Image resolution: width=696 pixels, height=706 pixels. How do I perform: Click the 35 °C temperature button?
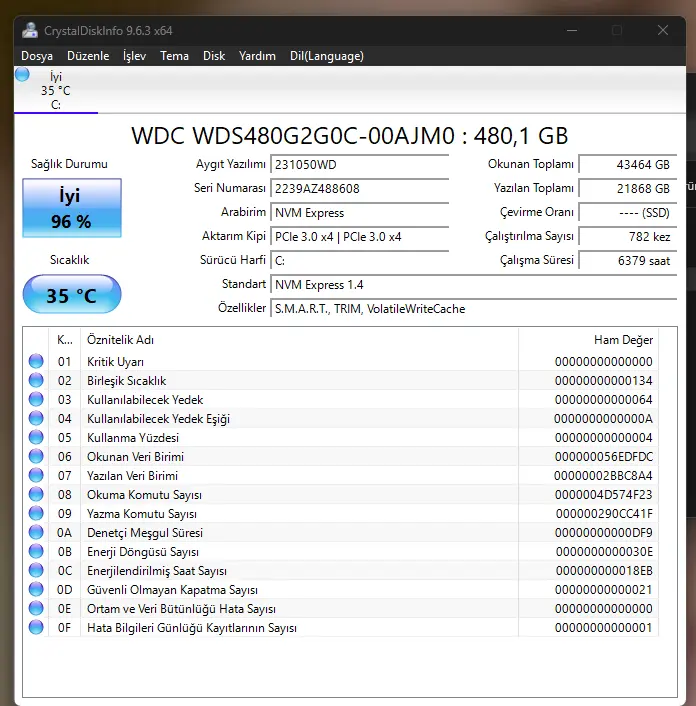pyautogui.click(x=72, y=294)
